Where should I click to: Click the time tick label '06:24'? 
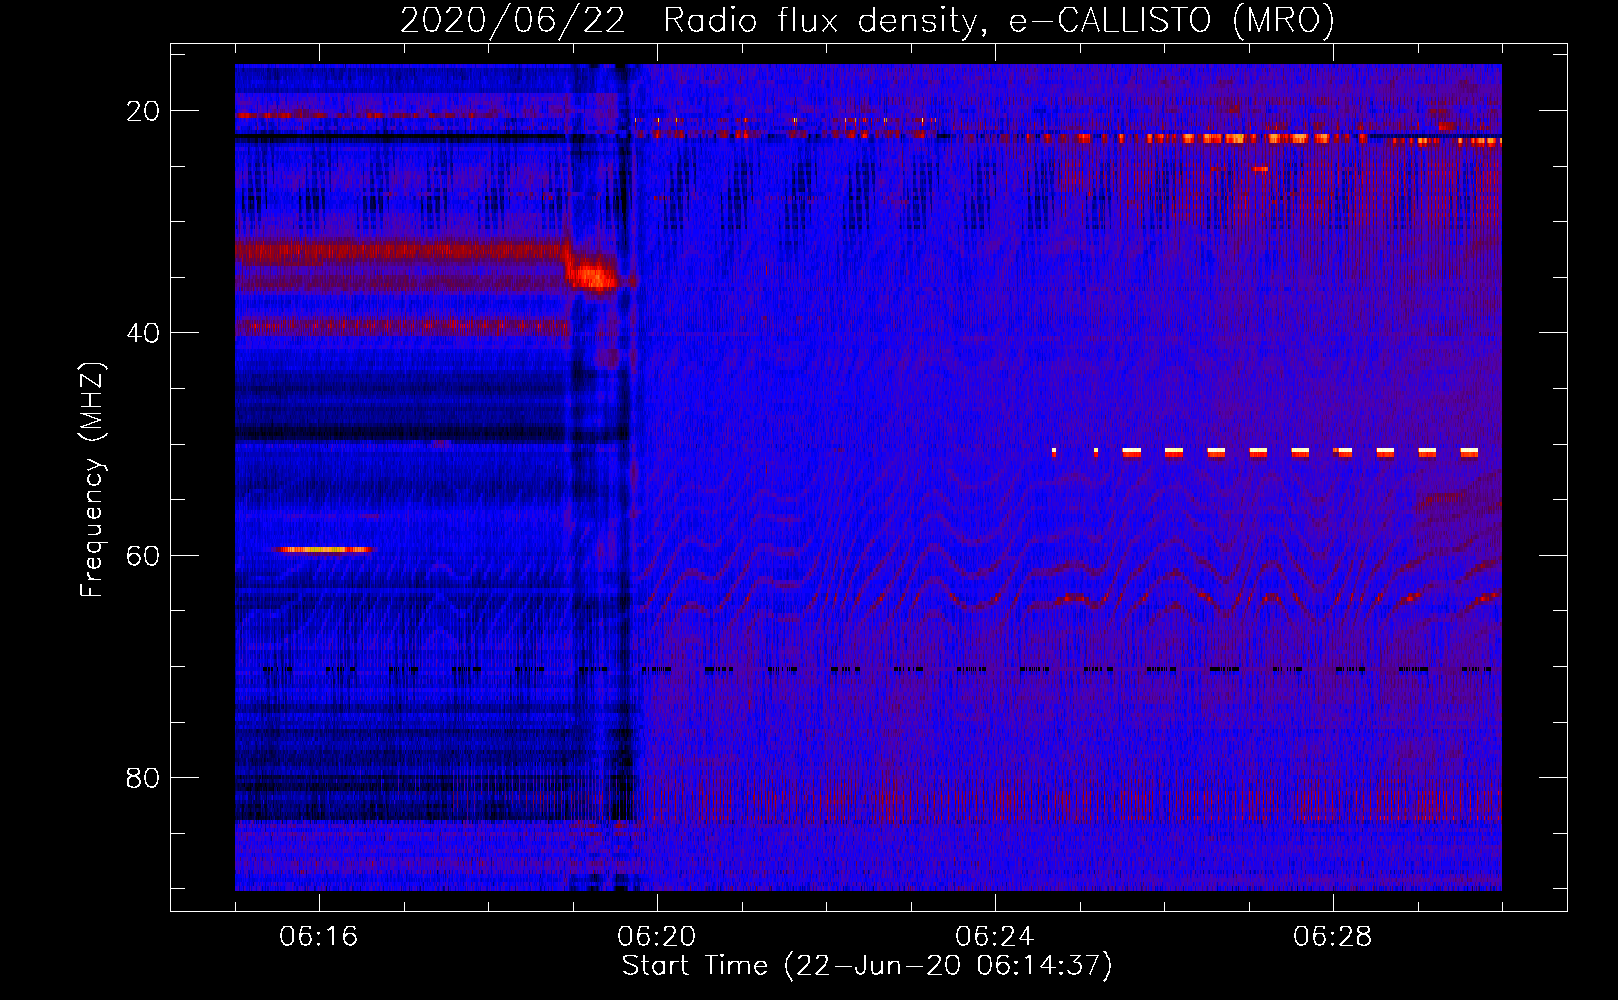tap(995, 937)
